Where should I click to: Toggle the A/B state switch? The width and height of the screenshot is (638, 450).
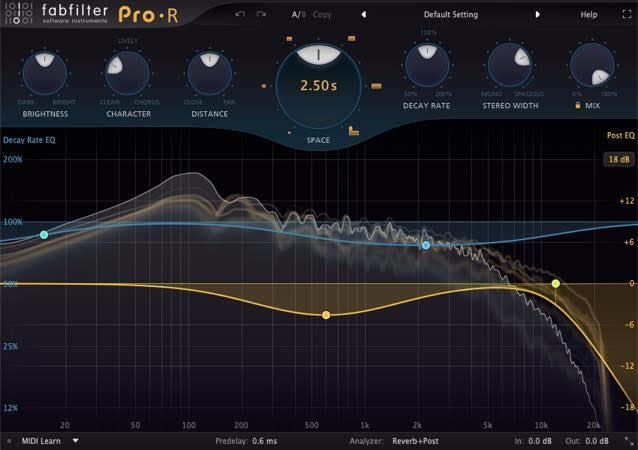298,15
